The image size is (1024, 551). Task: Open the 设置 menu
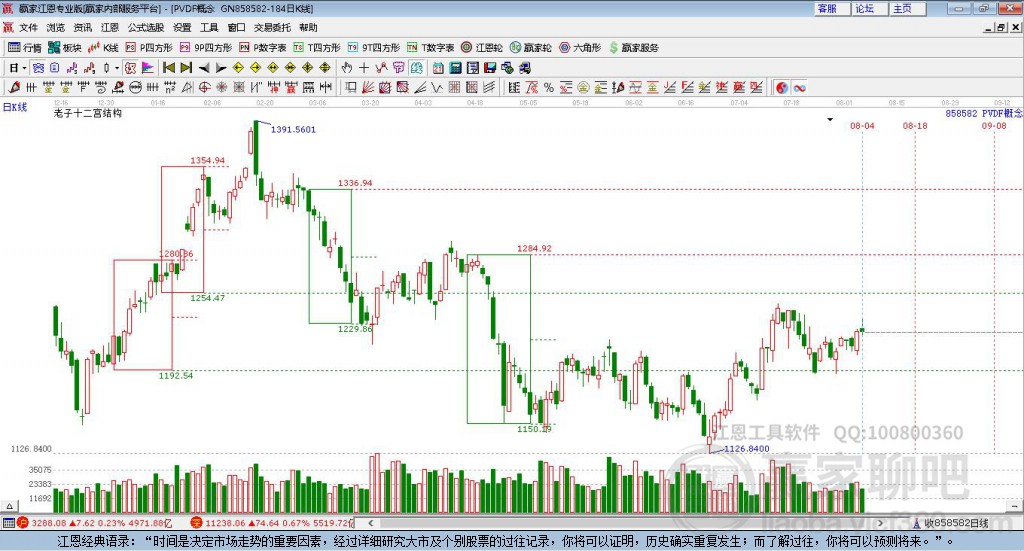pyautogui.click(x=182, y=27)
